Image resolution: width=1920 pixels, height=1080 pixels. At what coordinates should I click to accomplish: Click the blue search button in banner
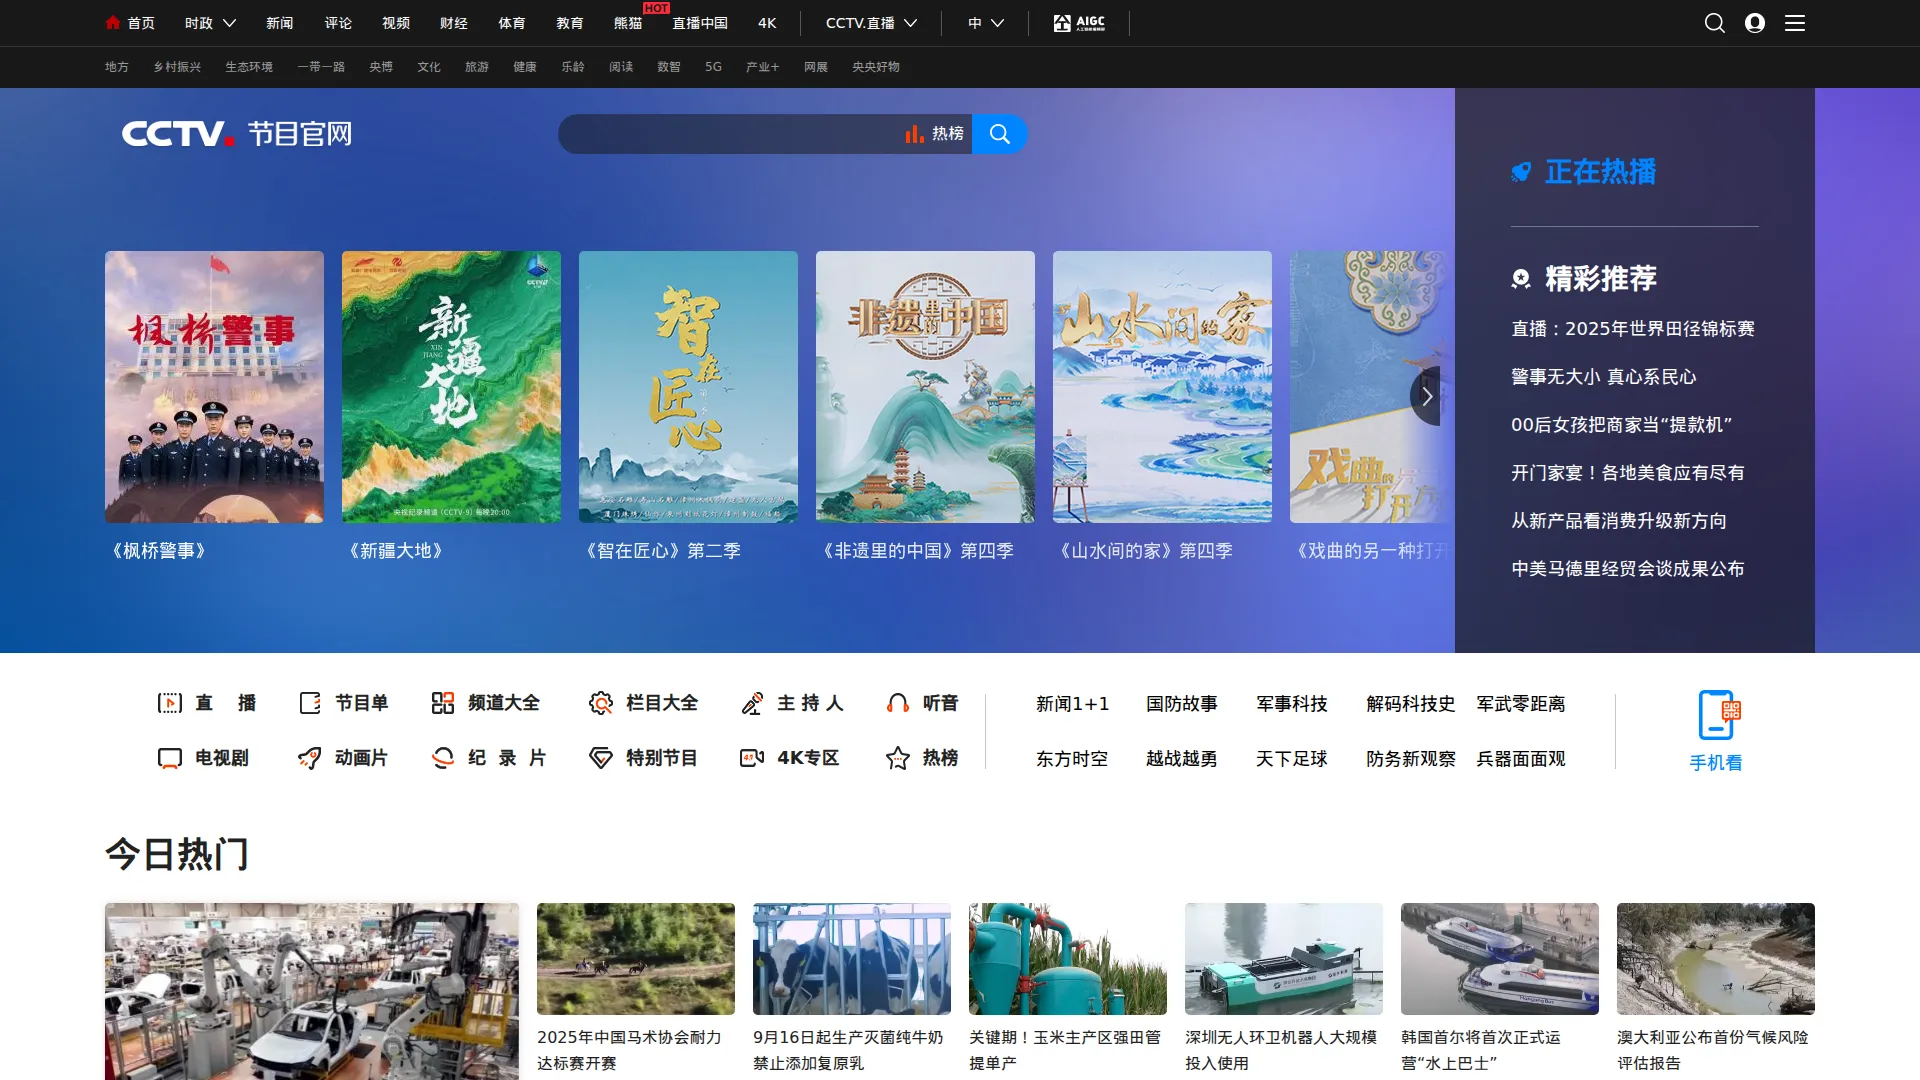999,134
